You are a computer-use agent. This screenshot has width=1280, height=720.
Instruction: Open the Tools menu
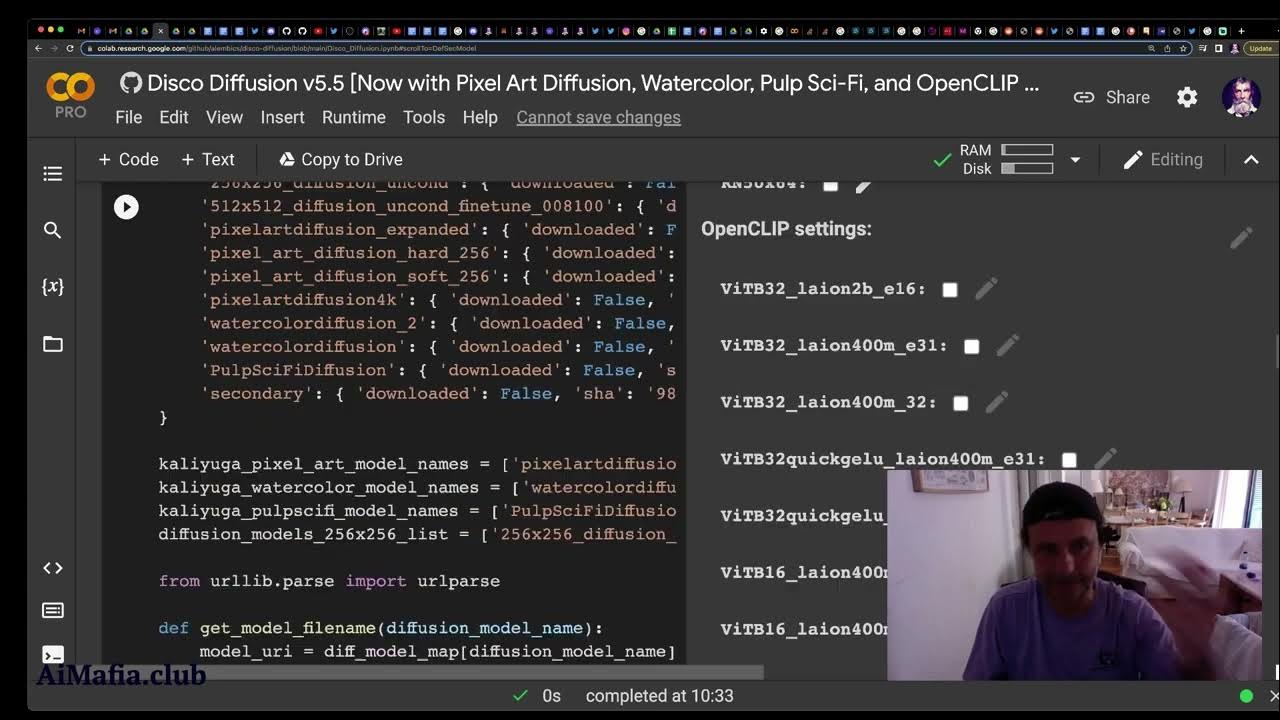point(424,117)
